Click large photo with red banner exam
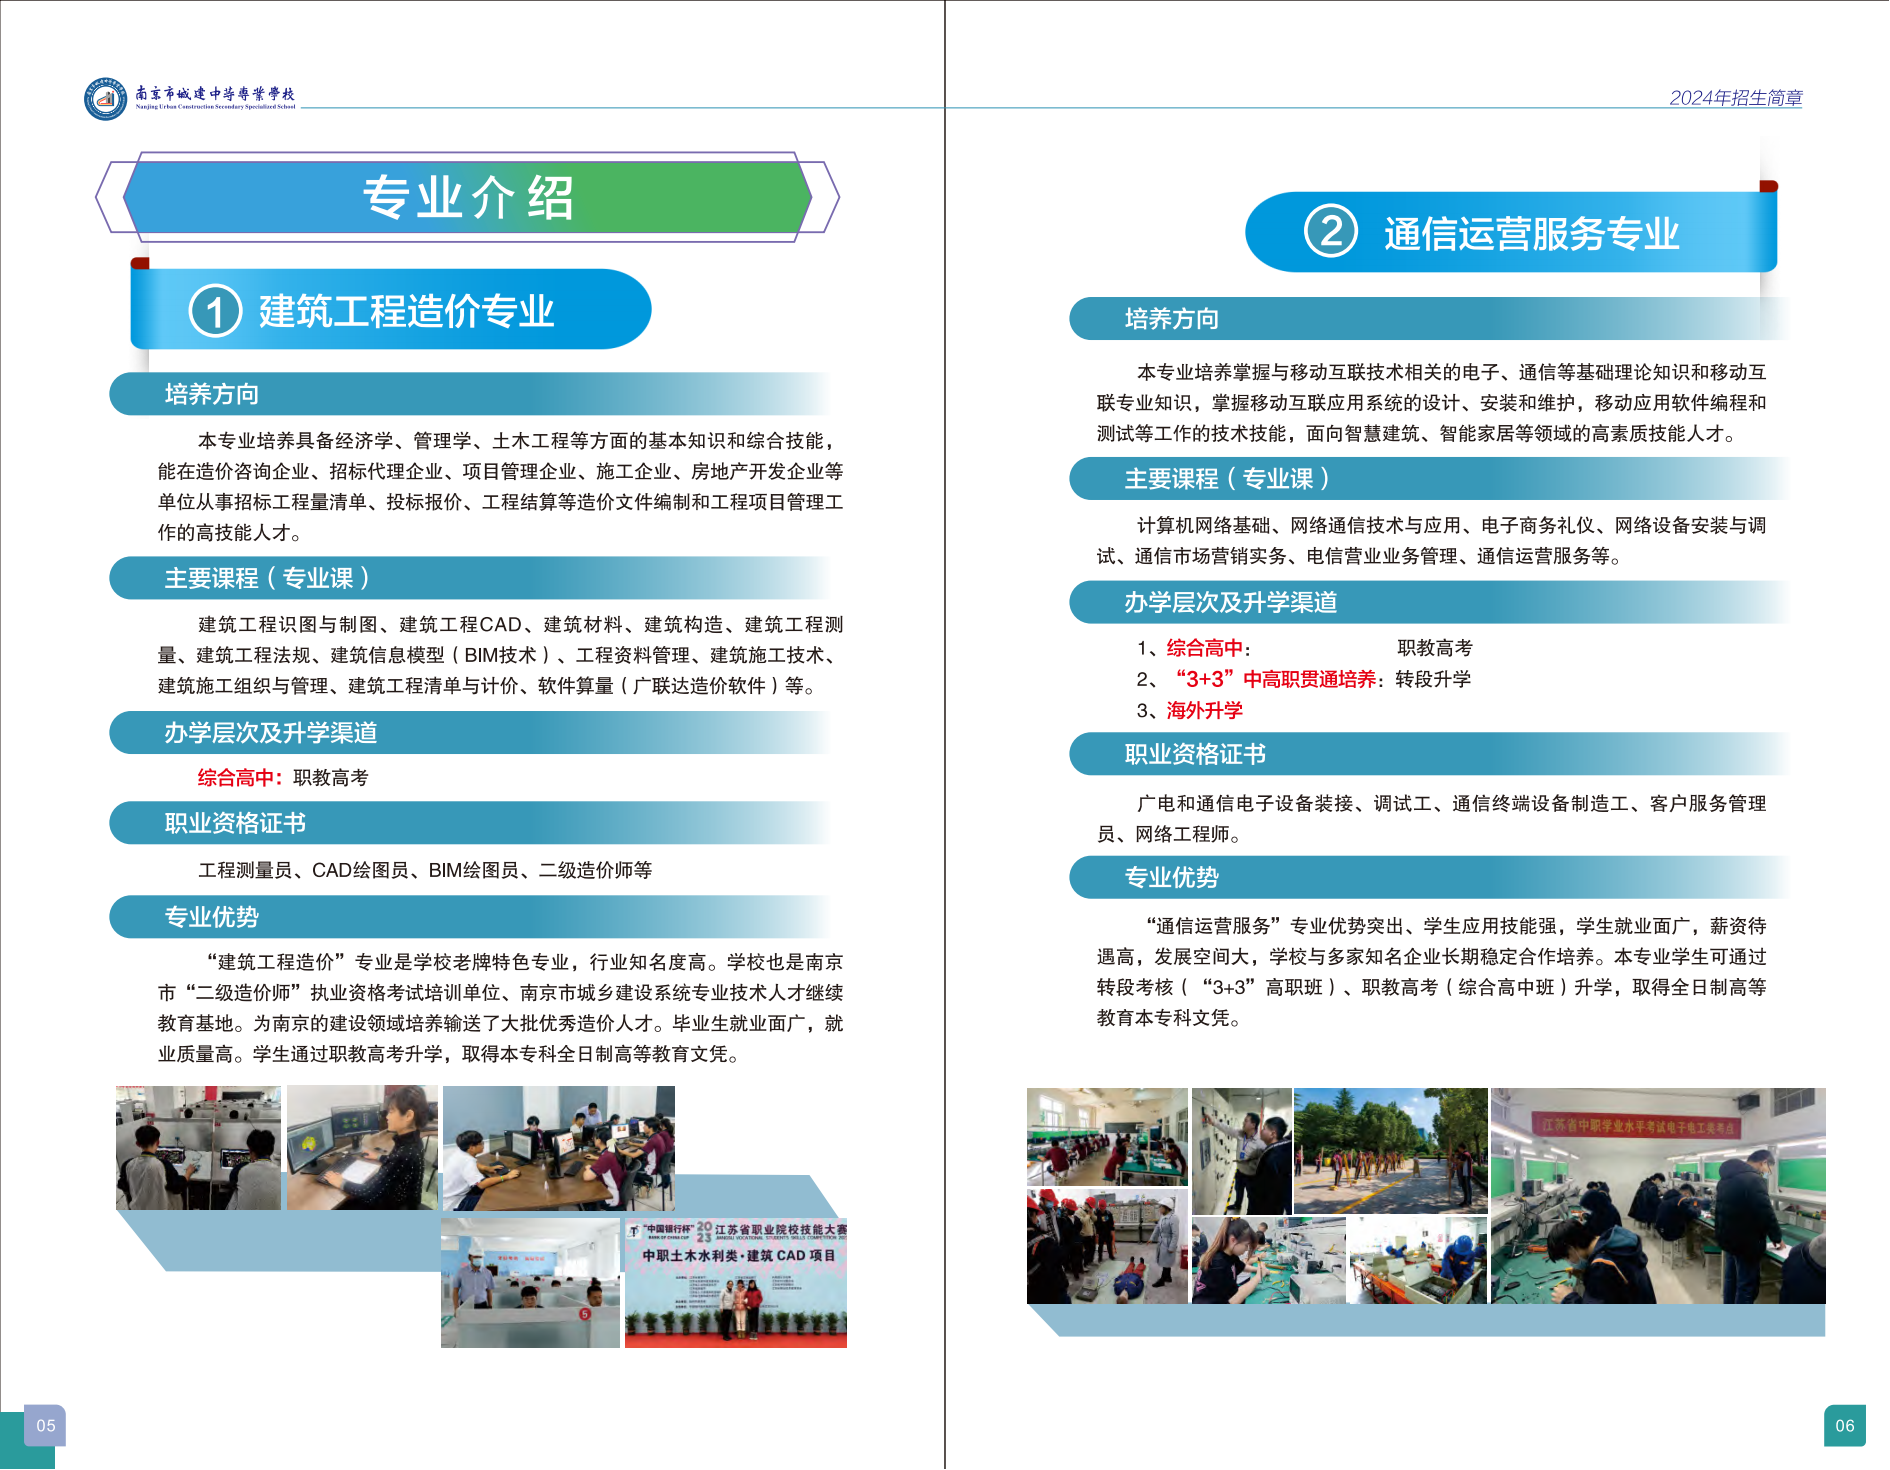The image size is (1890, 1470). pos(1658,1196)
